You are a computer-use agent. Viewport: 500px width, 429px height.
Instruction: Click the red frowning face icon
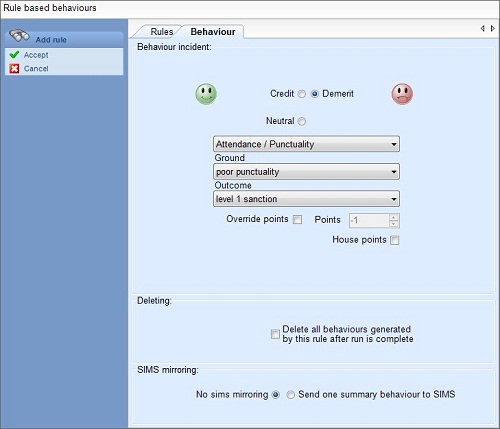402,94
